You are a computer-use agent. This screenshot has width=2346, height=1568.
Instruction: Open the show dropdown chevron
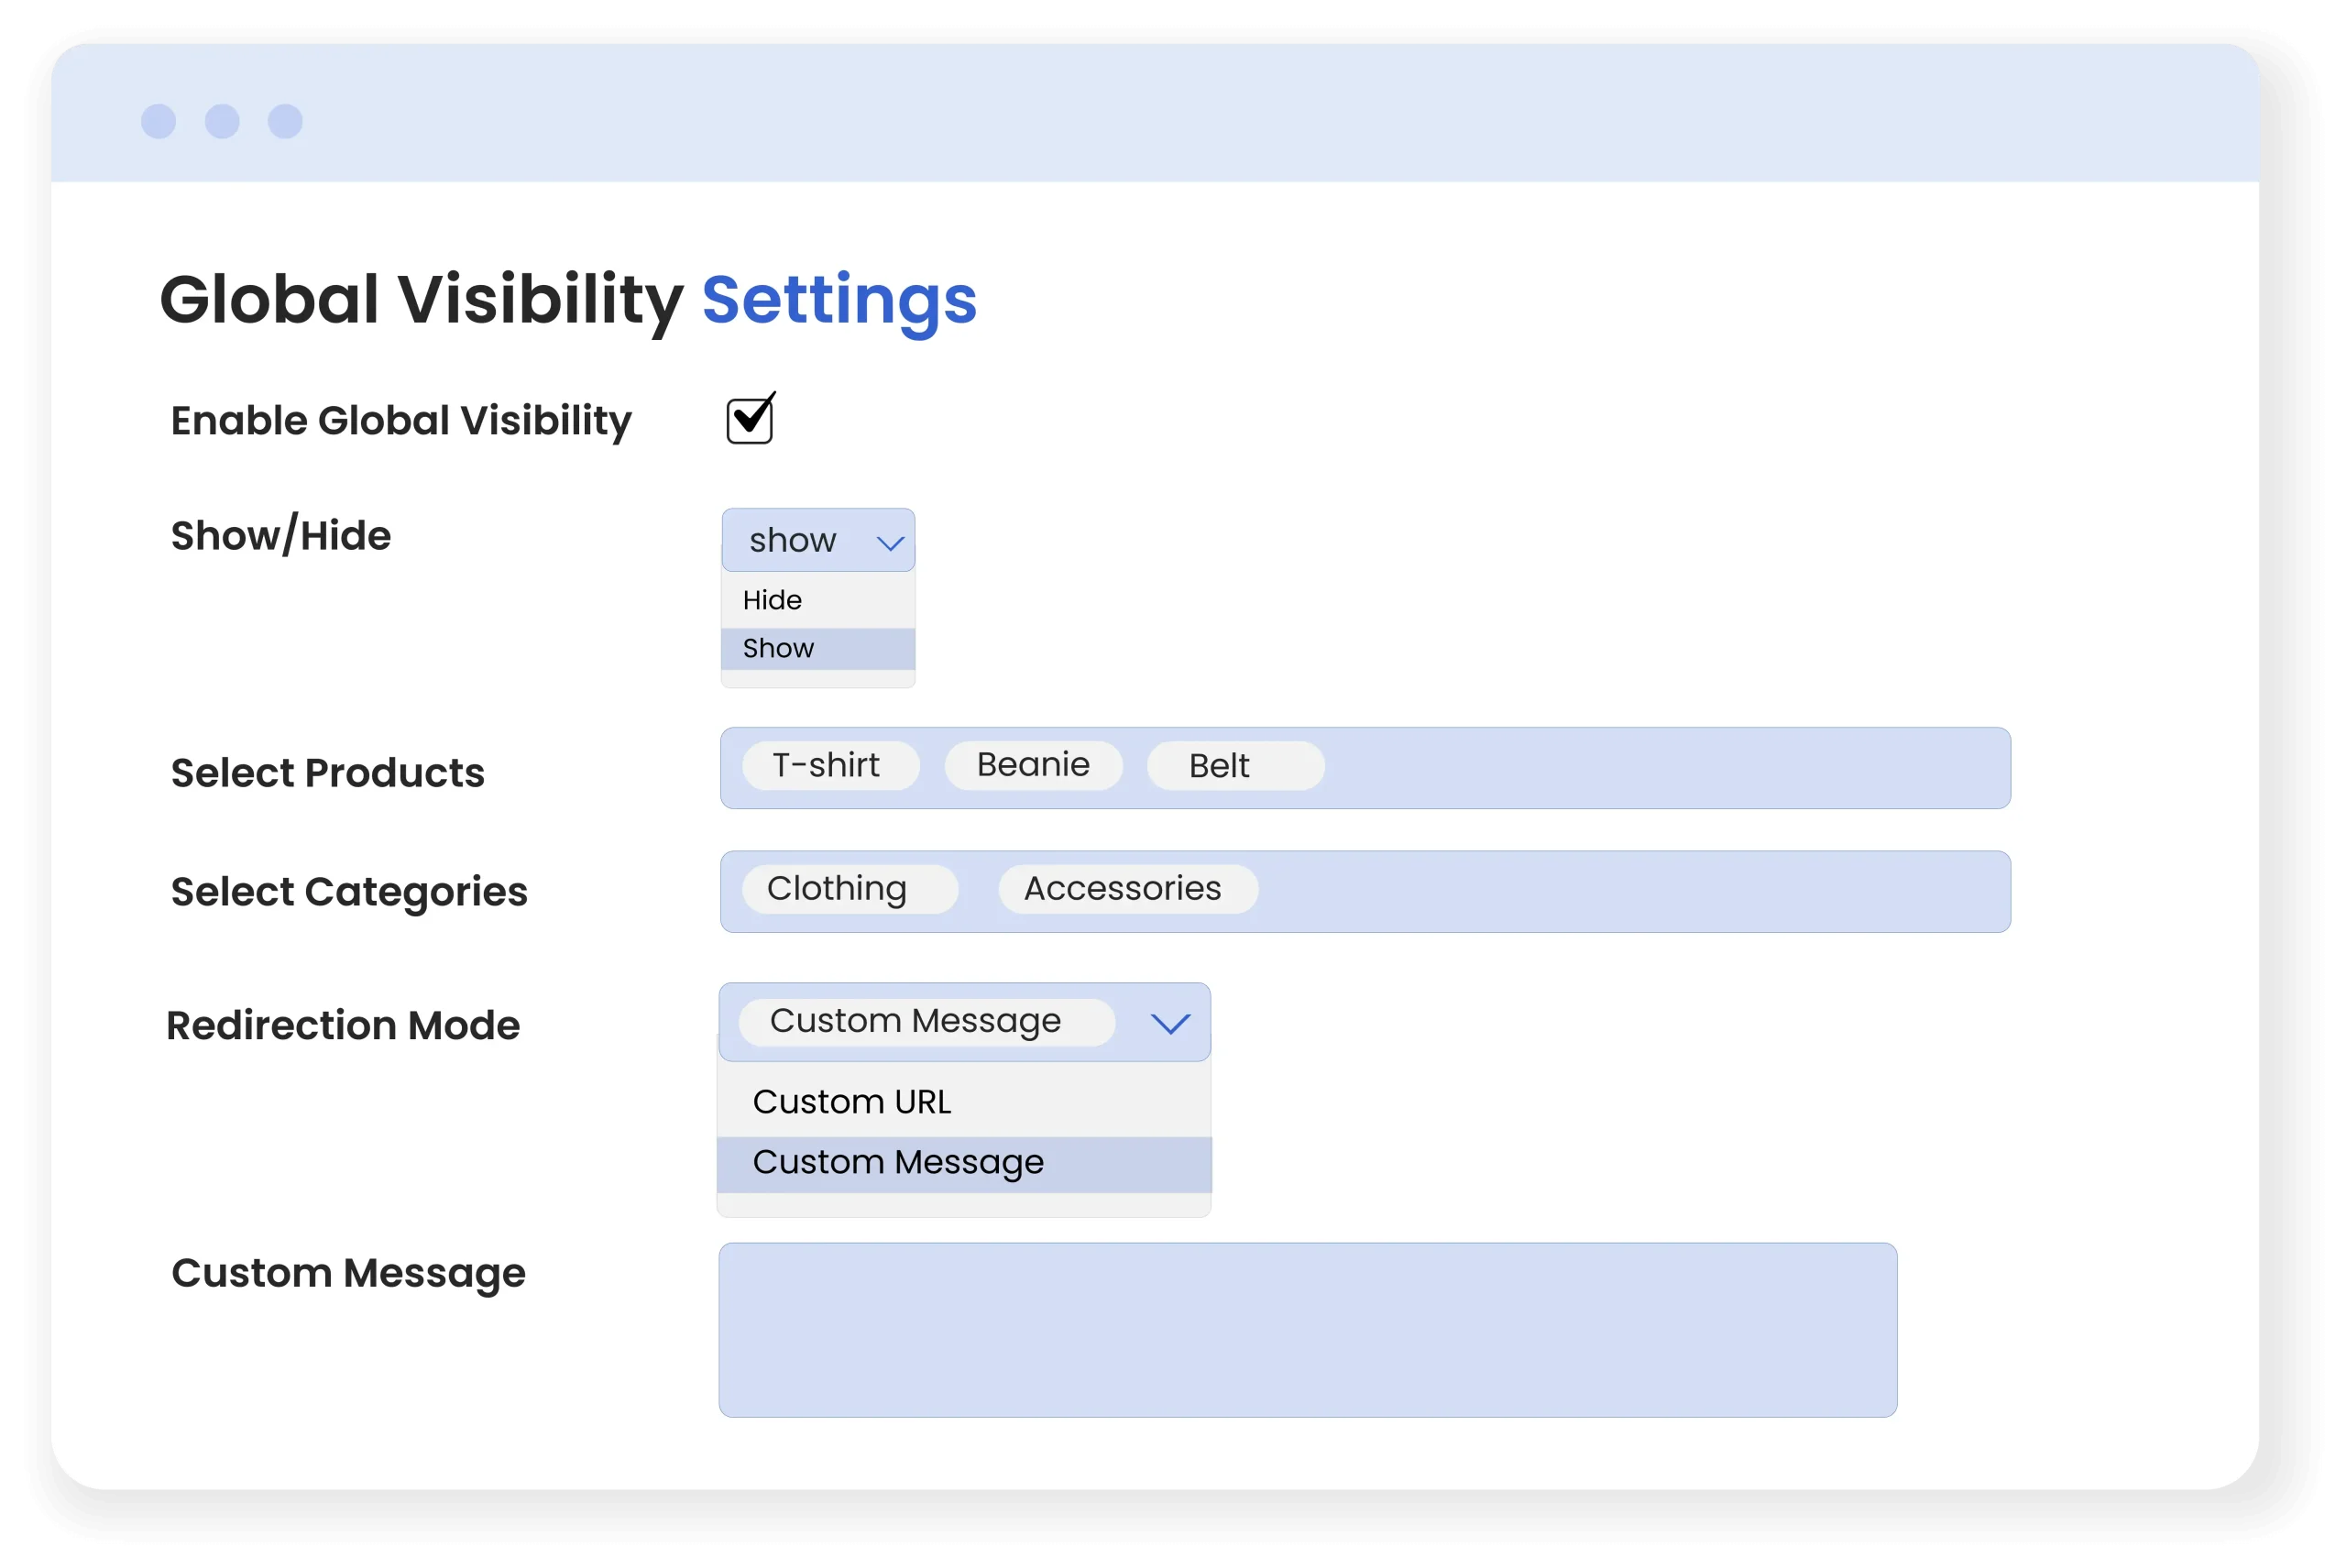[890, 542]
